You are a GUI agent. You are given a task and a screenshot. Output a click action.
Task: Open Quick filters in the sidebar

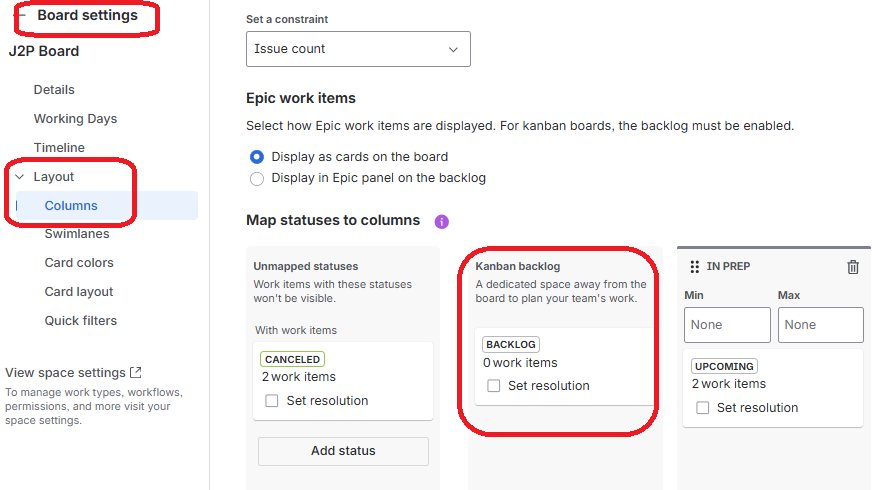coord(80,321)
